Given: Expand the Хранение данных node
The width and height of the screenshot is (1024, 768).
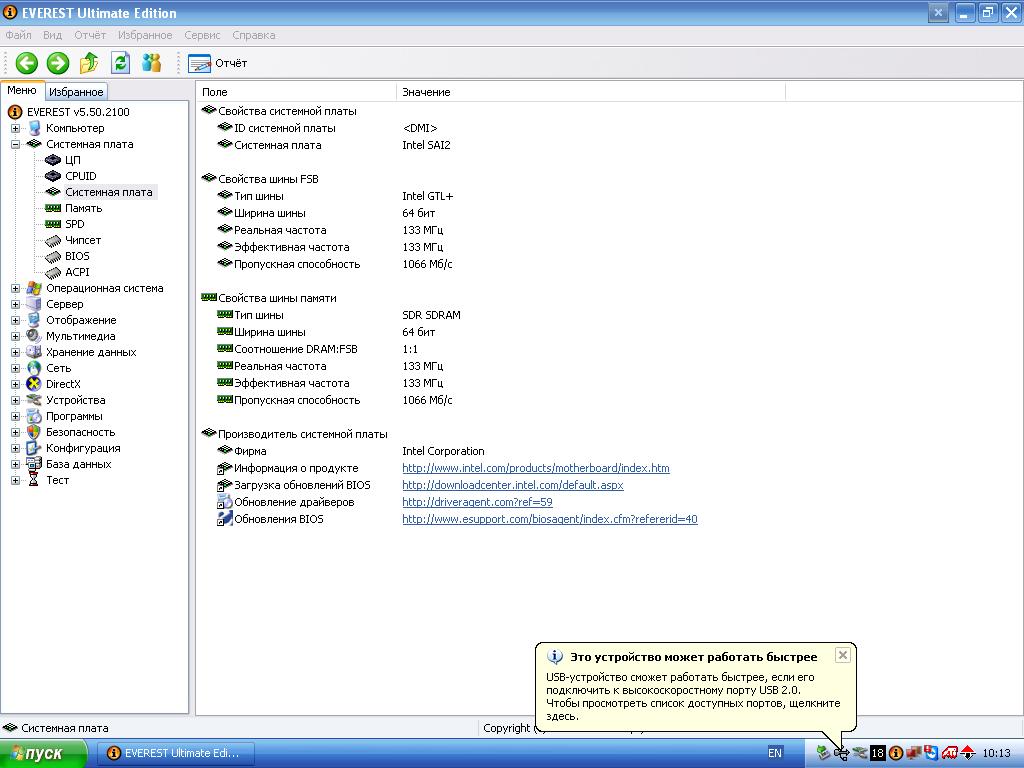Looking at the screenshot, I should point(15,353).
